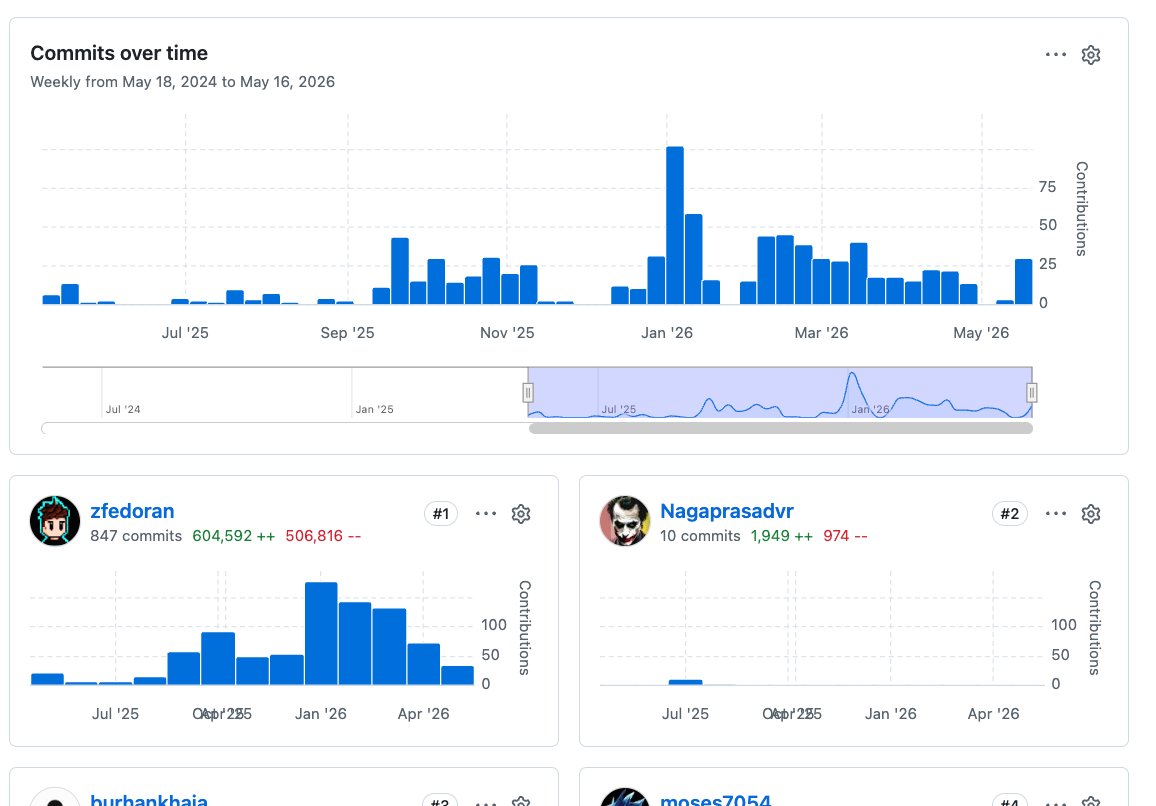The image size is (1156, 806).
Task: Click 'Jul '24' label in range navigator
Action: coord(123,409)
